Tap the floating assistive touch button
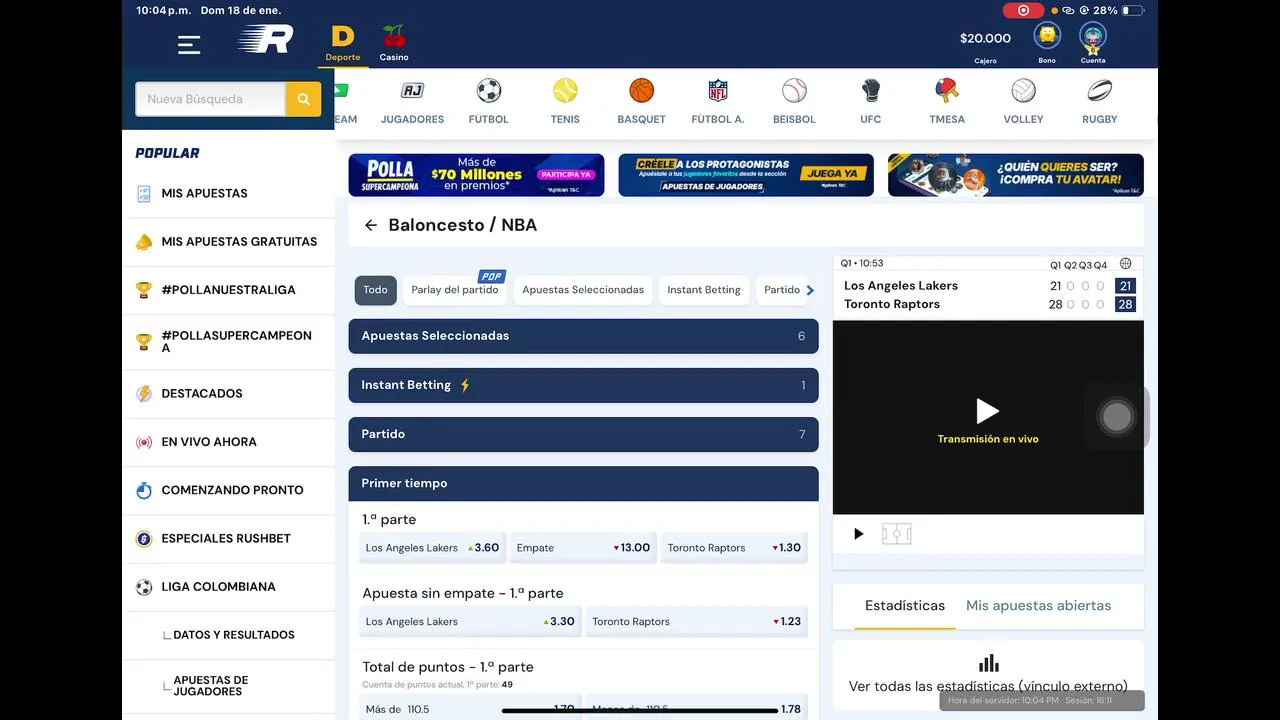 (x=1117, y=417)
